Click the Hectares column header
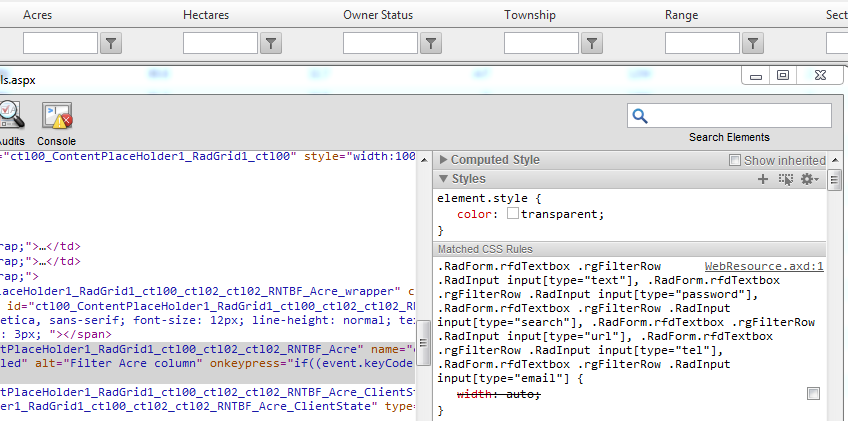 (x=206, y=15)
